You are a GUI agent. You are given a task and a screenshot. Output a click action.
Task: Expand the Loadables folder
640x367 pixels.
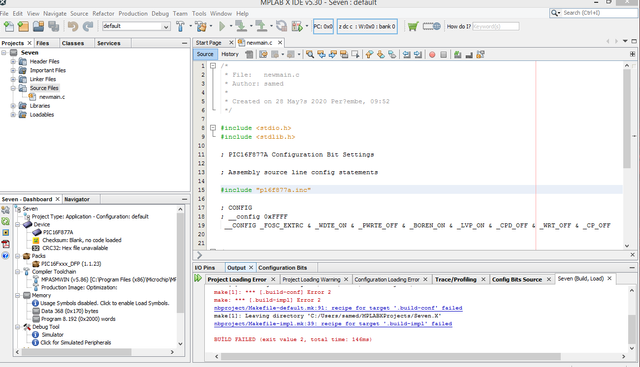point(13,115)
